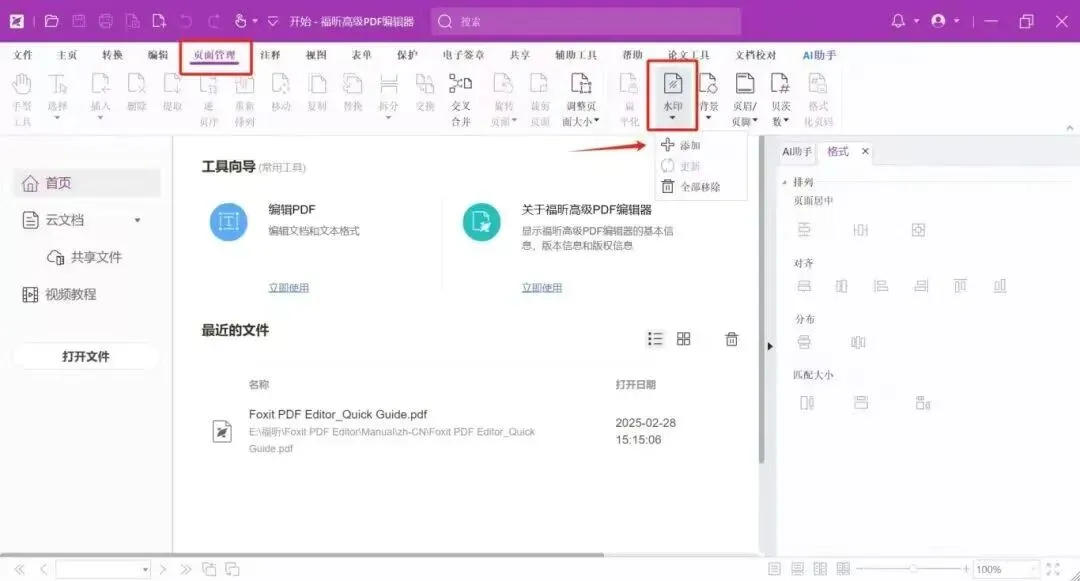Click 立即使用 link under 编辑PDF
Screen dimensions: 1080x581
point(289,288)
